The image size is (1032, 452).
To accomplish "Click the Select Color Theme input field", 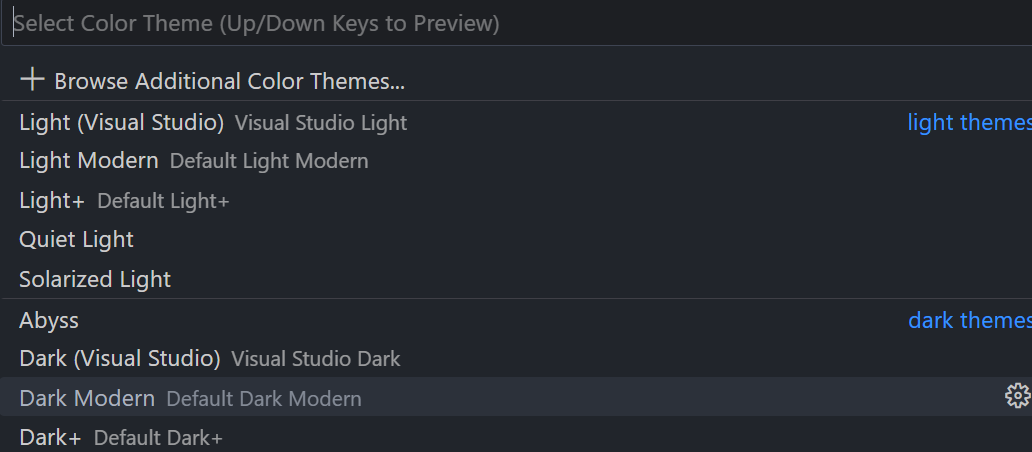I will point(500,23).
